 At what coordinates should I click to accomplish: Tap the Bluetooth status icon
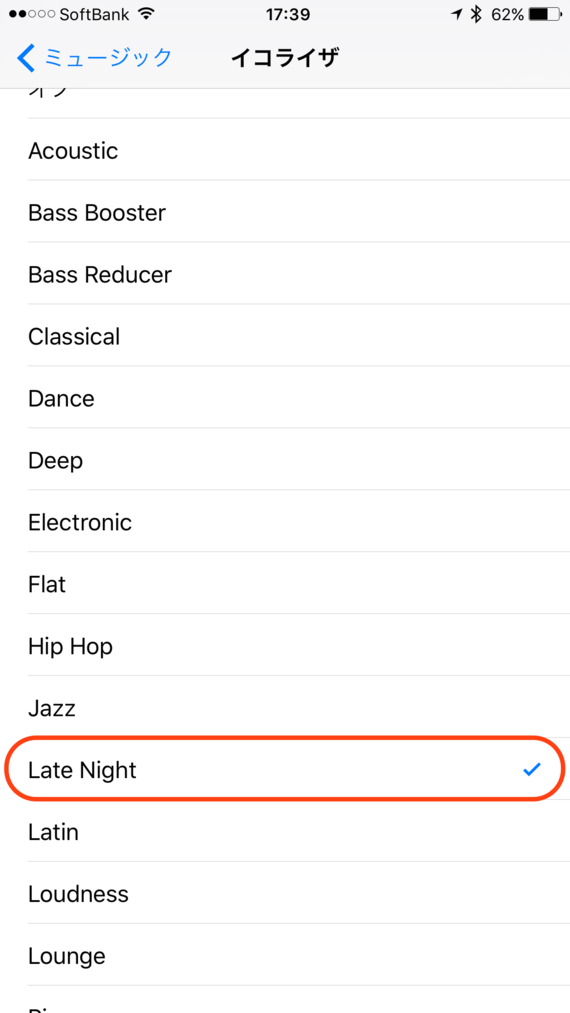pos(476,14)
